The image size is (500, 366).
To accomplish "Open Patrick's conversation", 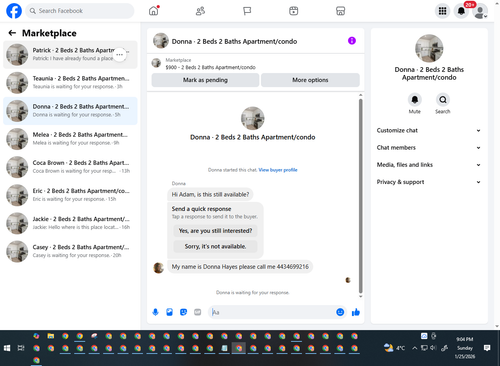I will point(70,55).
